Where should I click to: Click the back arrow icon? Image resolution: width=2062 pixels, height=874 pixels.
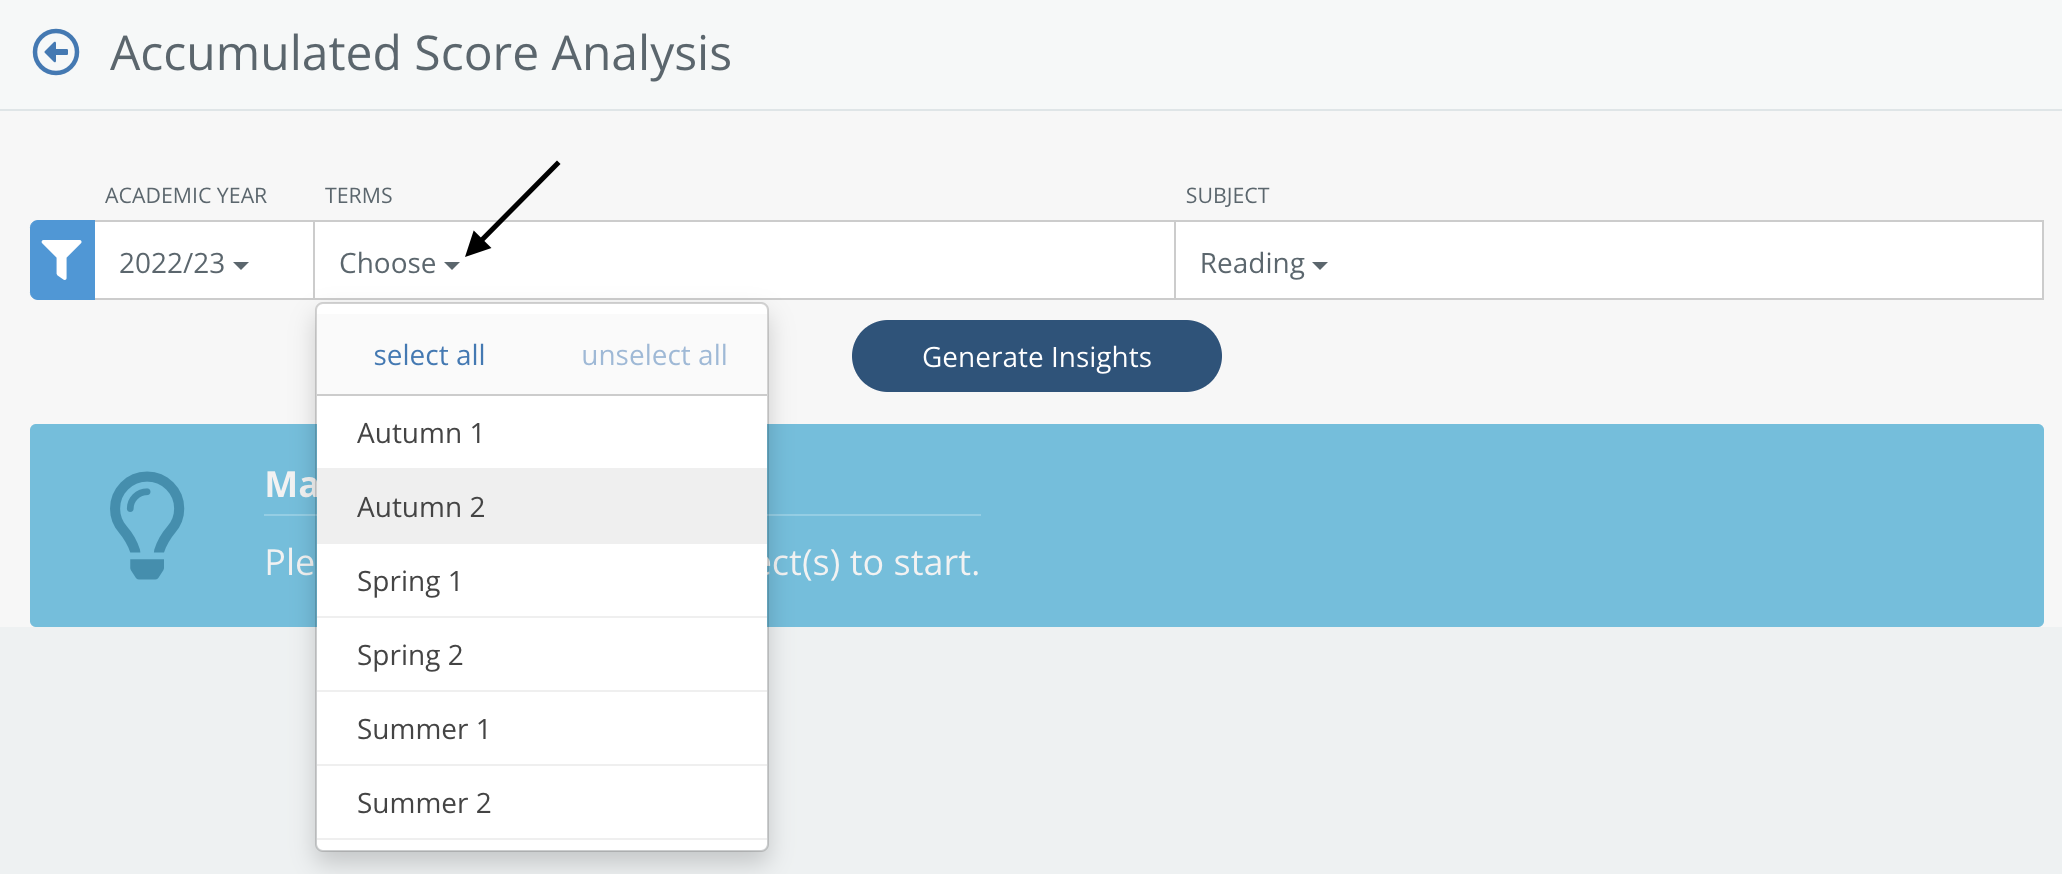(56, 52)
